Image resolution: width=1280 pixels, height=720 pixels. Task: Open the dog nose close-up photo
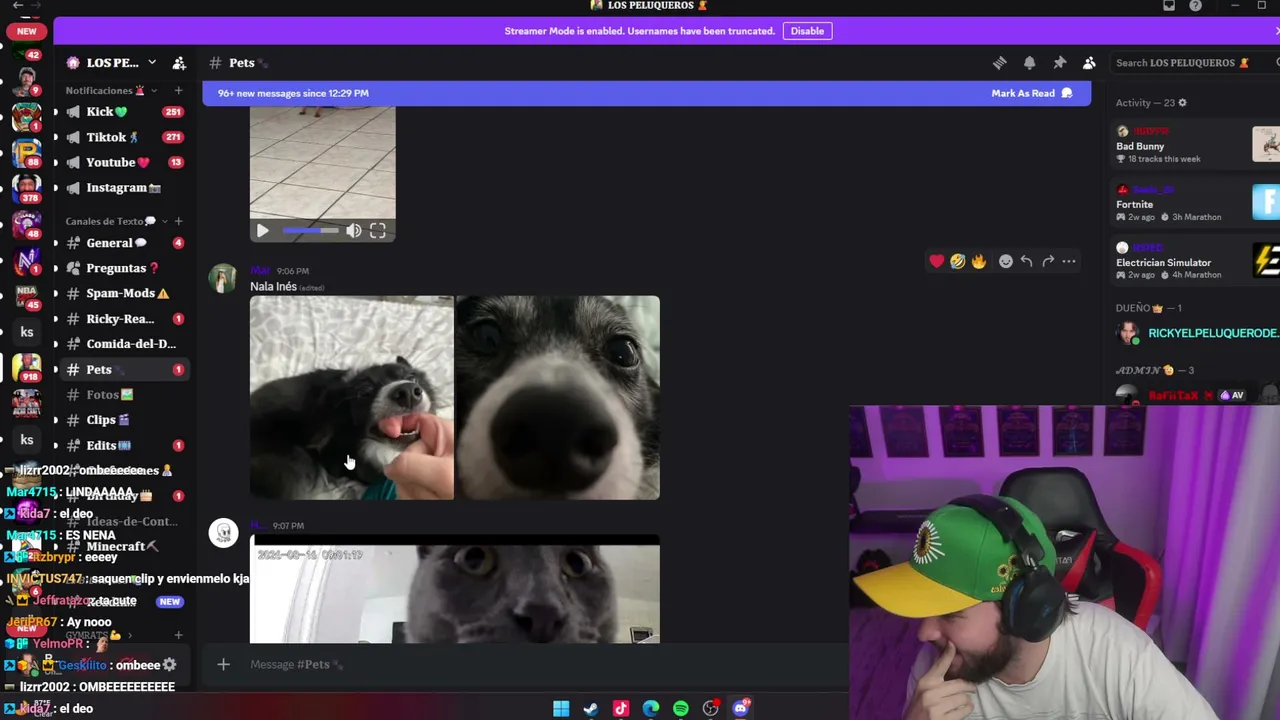click(558, 397)
